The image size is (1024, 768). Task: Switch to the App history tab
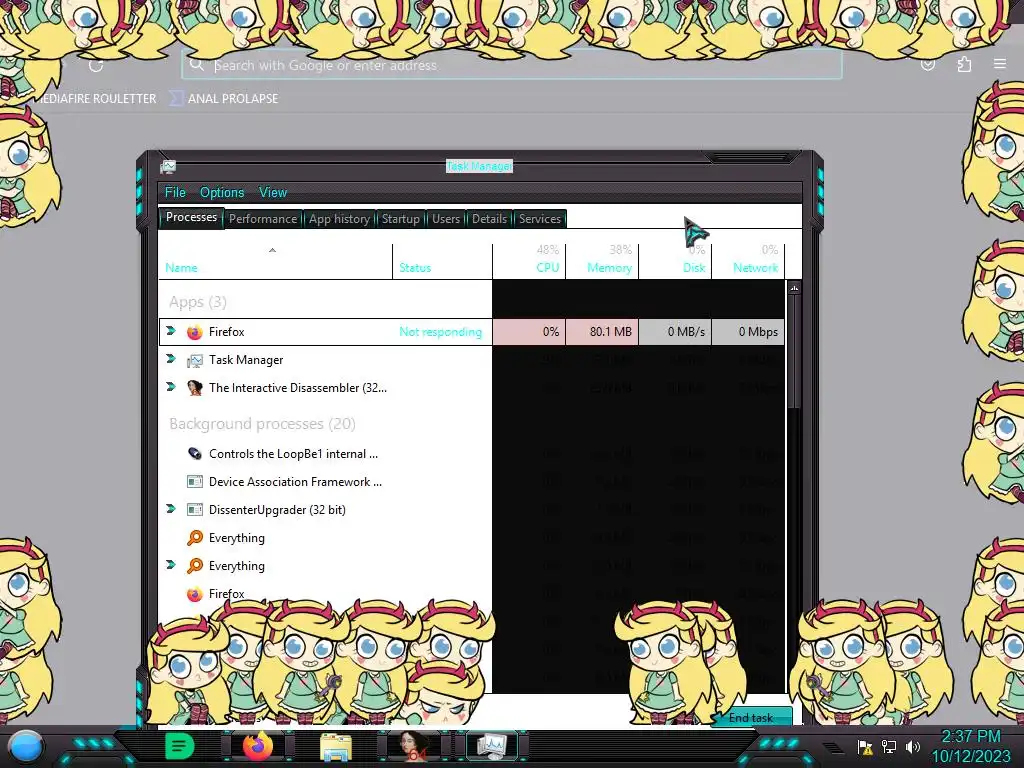[x=339, y=219]
